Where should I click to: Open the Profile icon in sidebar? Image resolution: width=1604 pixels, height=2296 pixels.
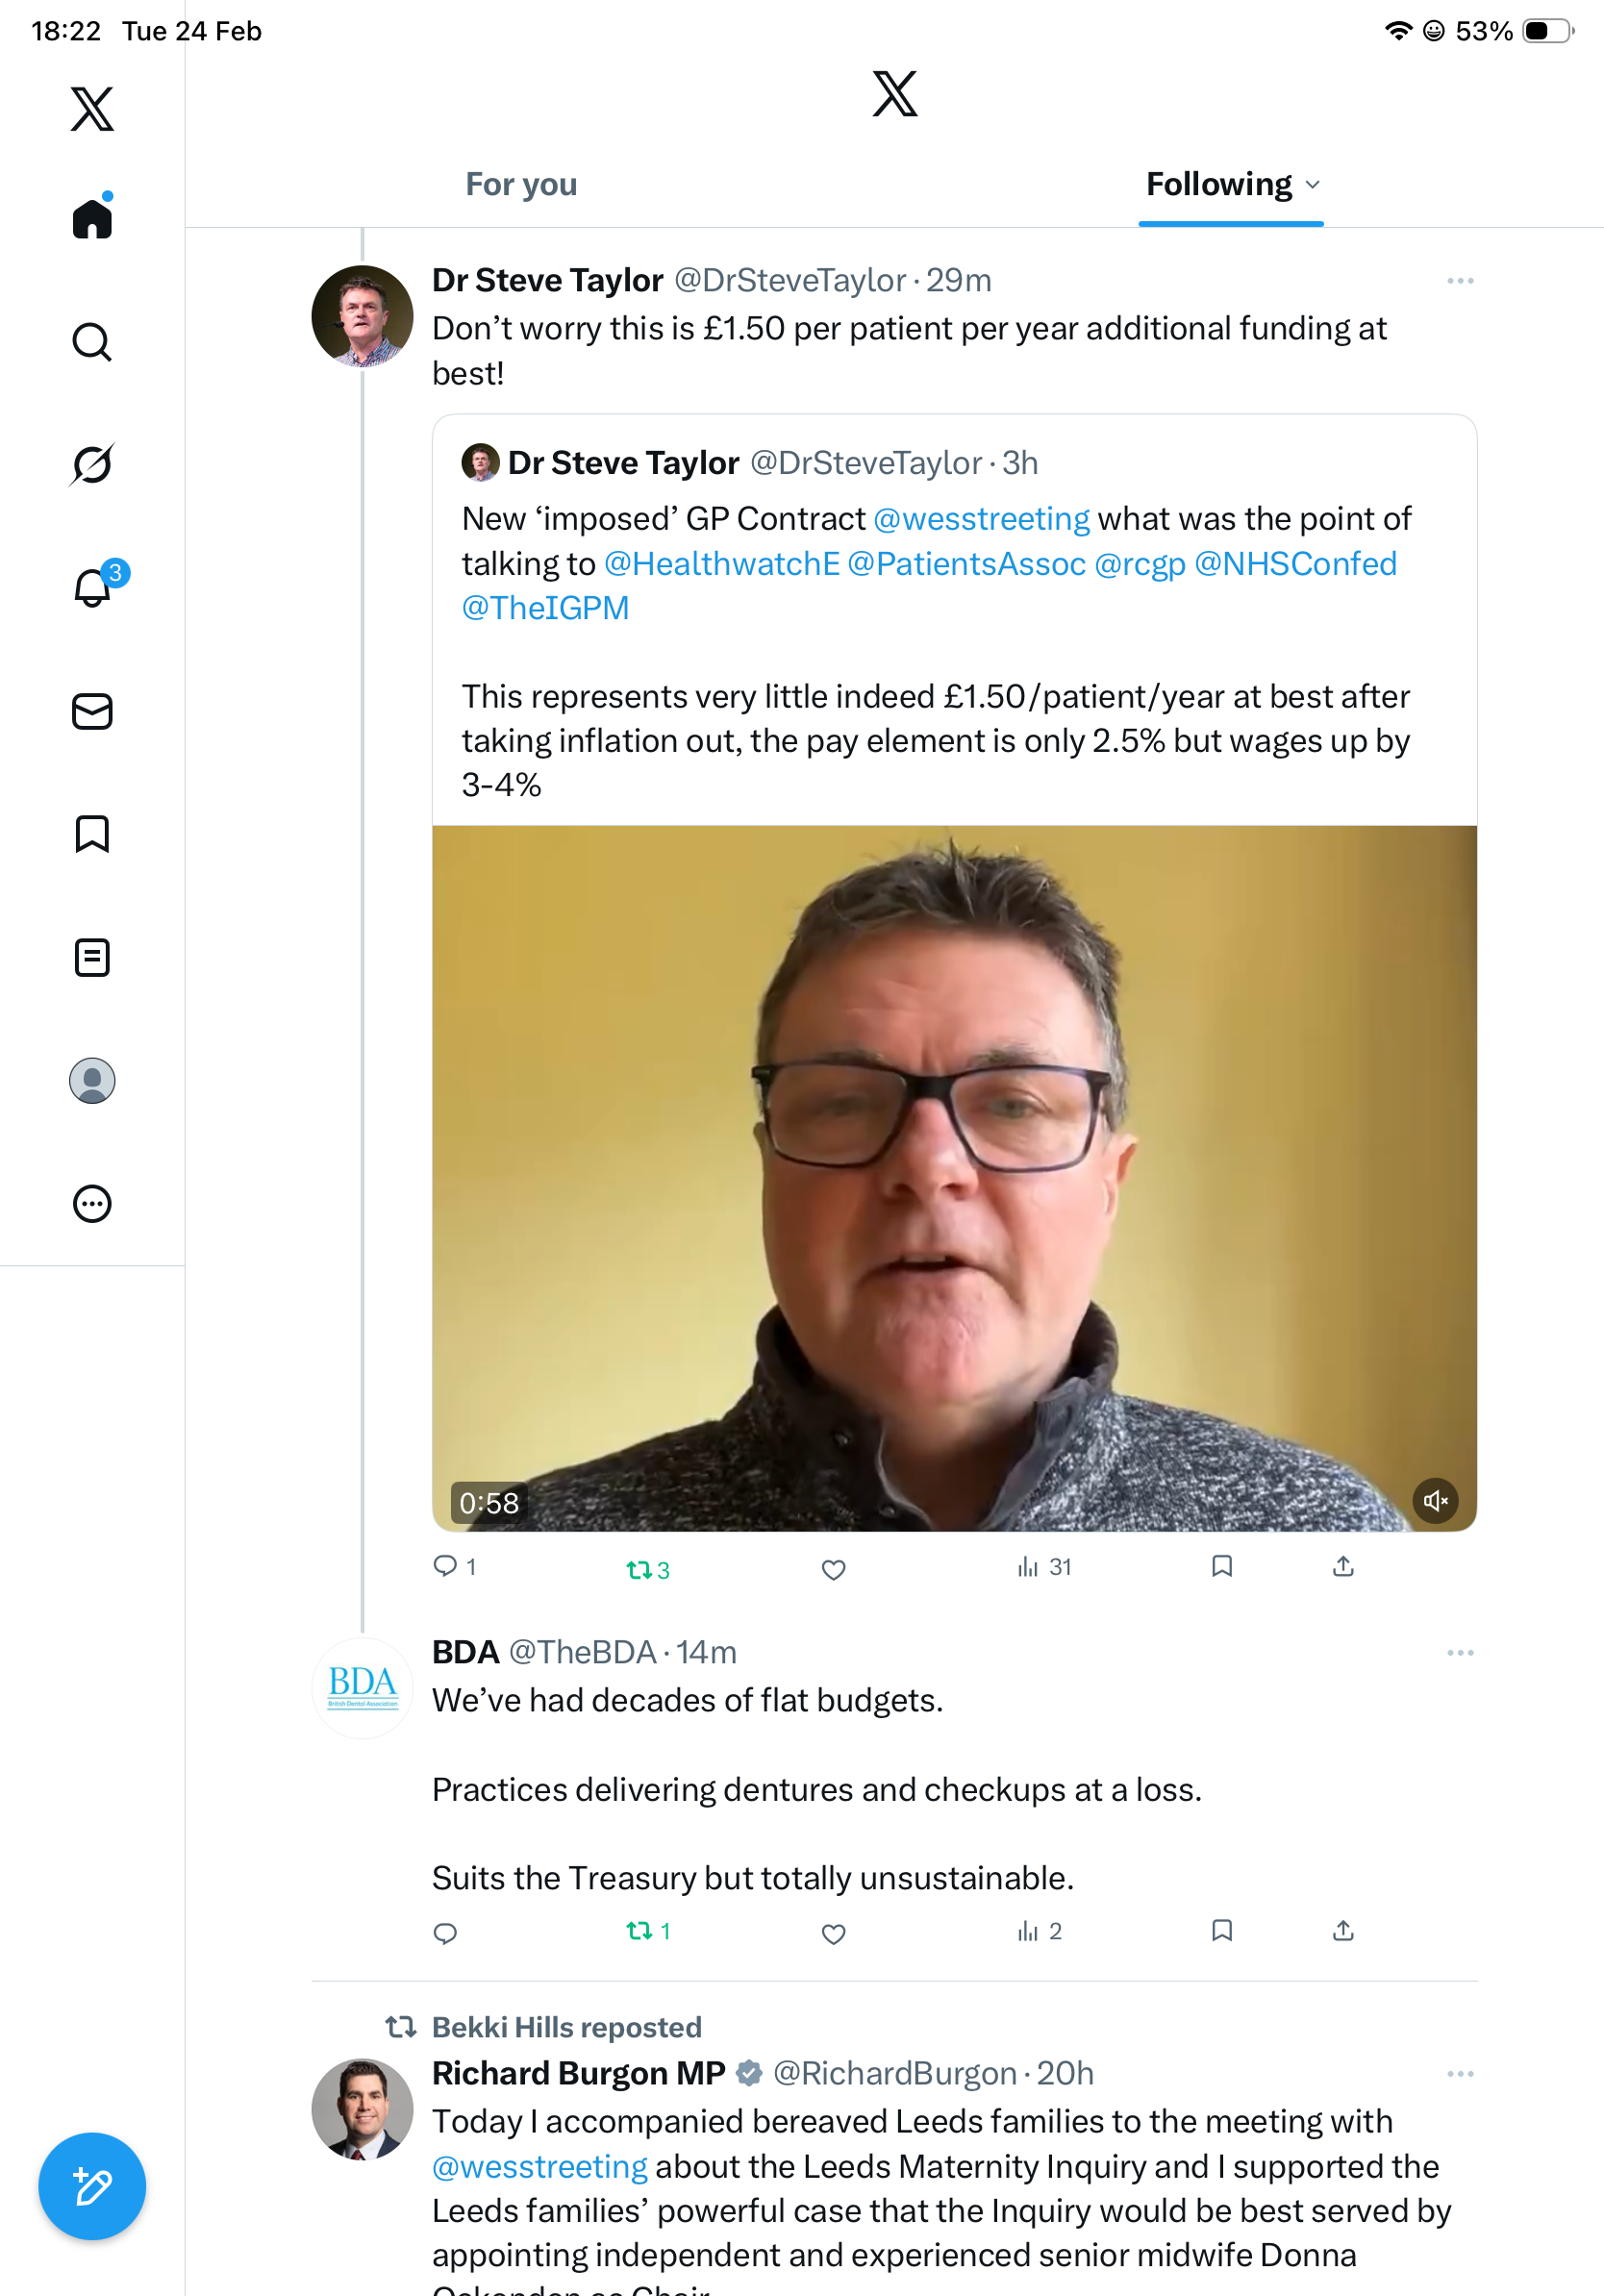point(92,1081)
